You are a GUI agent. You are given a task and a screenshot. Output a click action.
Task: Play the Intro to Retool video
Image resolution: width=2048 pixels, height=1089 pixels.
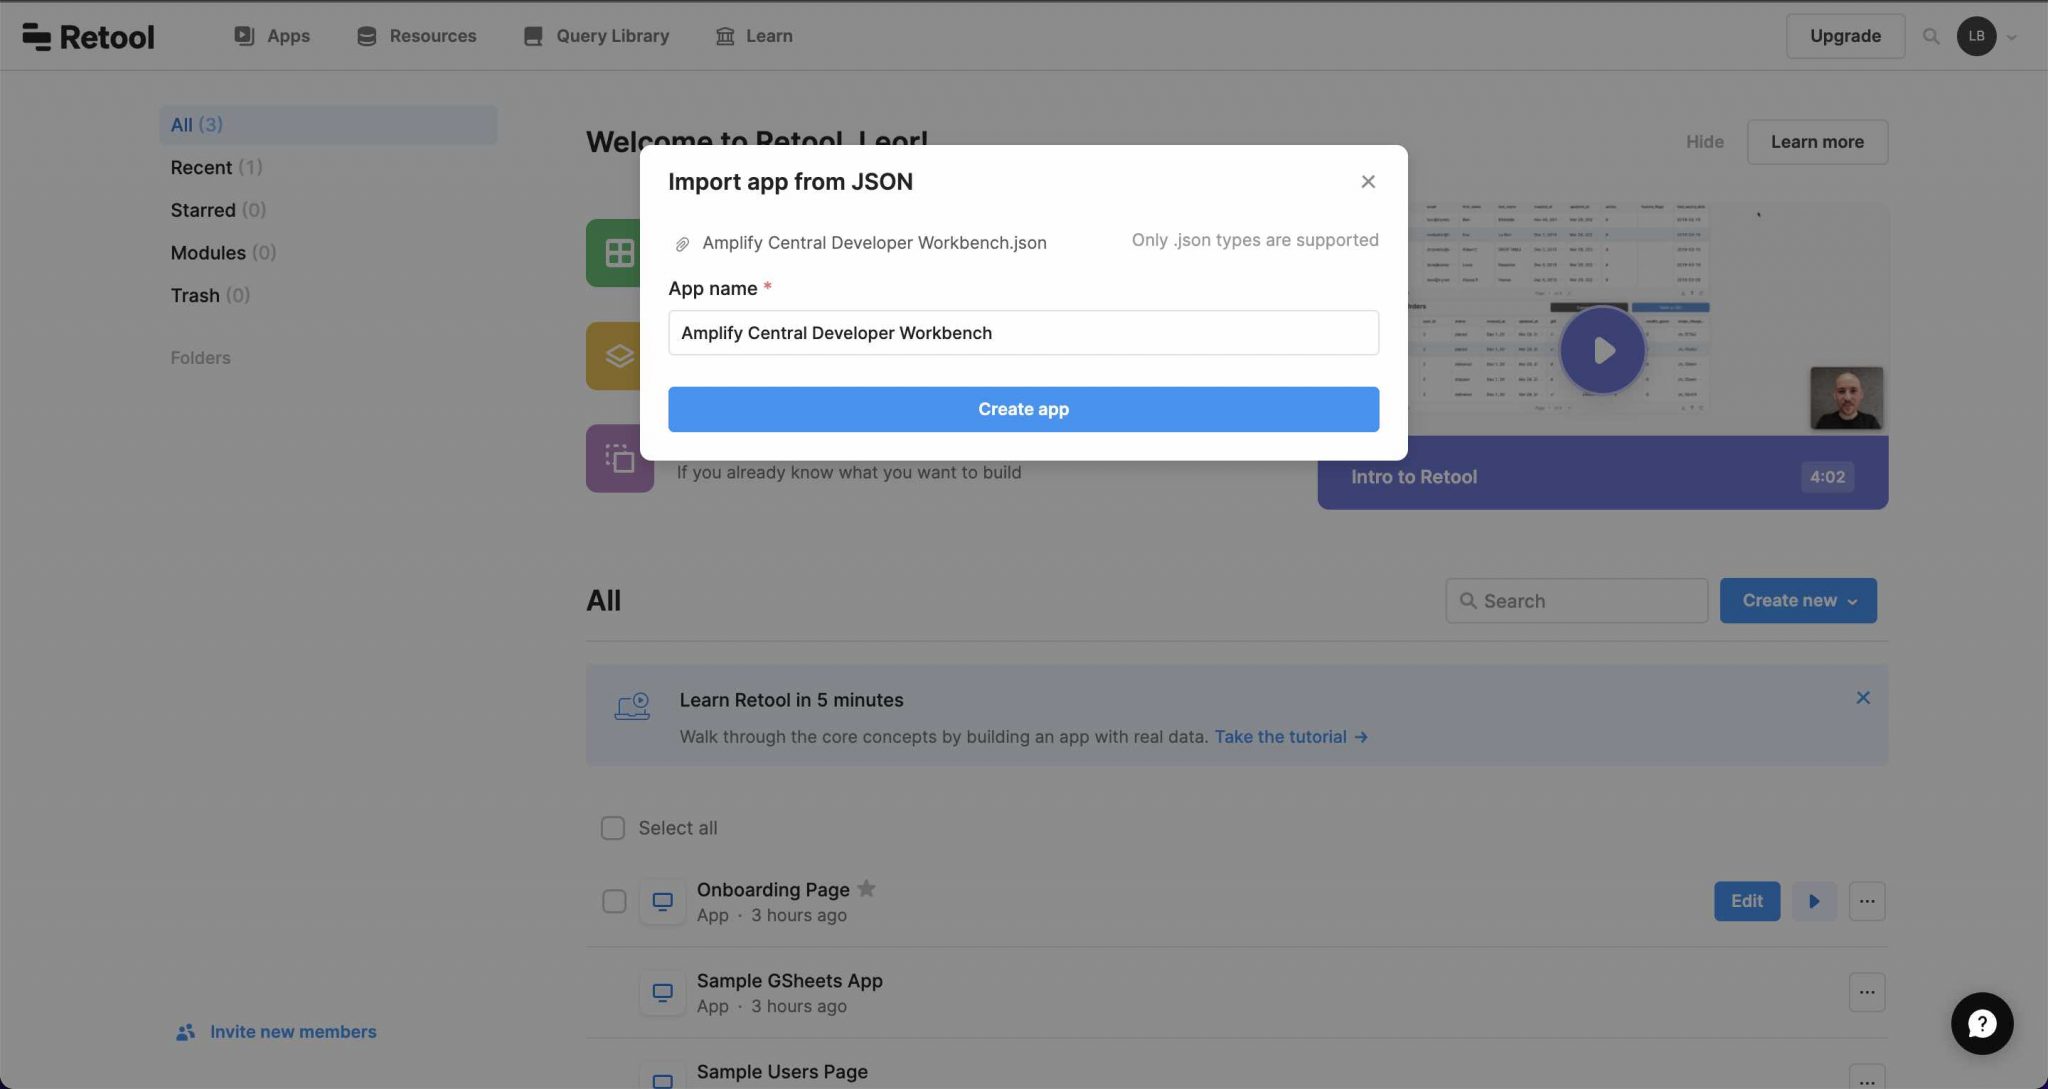pos(1602,350)
